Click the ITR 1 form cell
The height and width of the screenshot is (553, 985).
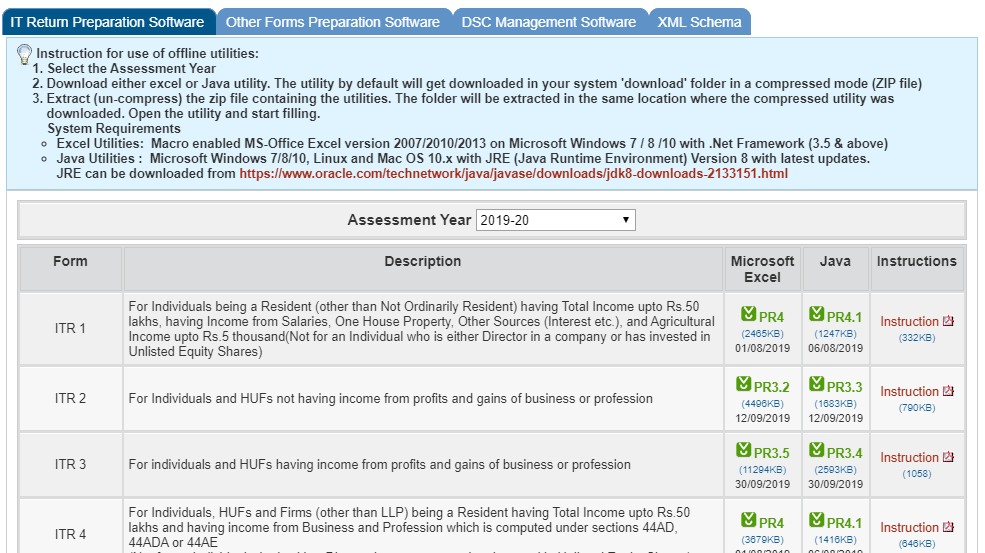click(70, 329)
